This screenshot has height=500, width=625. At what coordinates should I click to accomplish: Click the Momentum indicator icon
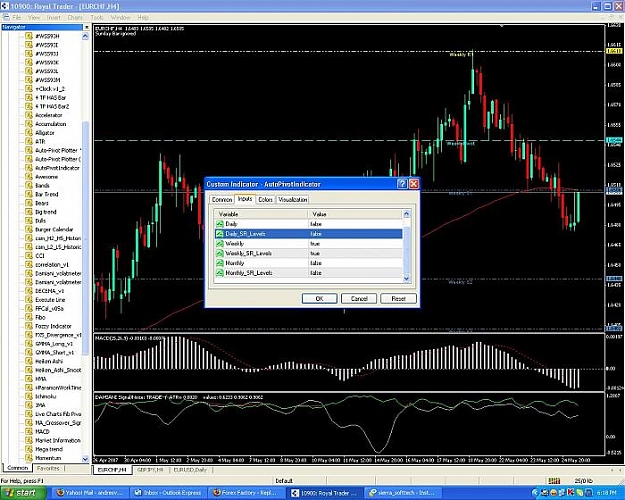point(29,458)
